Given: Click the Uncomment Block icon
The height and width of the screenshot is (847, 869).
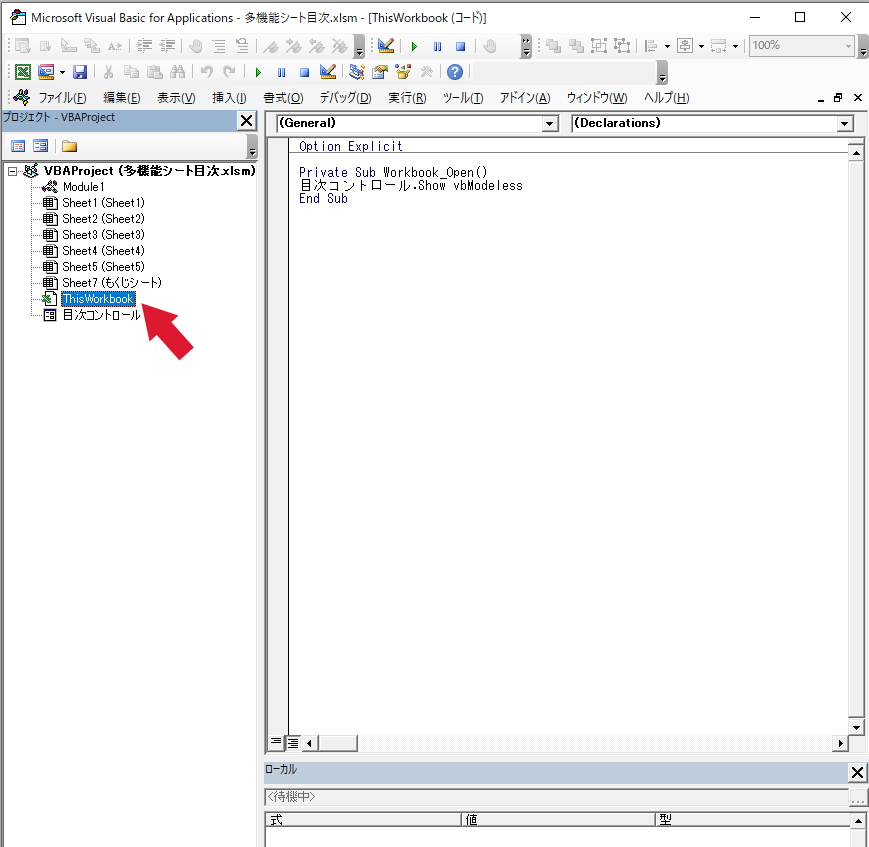Looking at the screenshot, I should coord(242,46).
